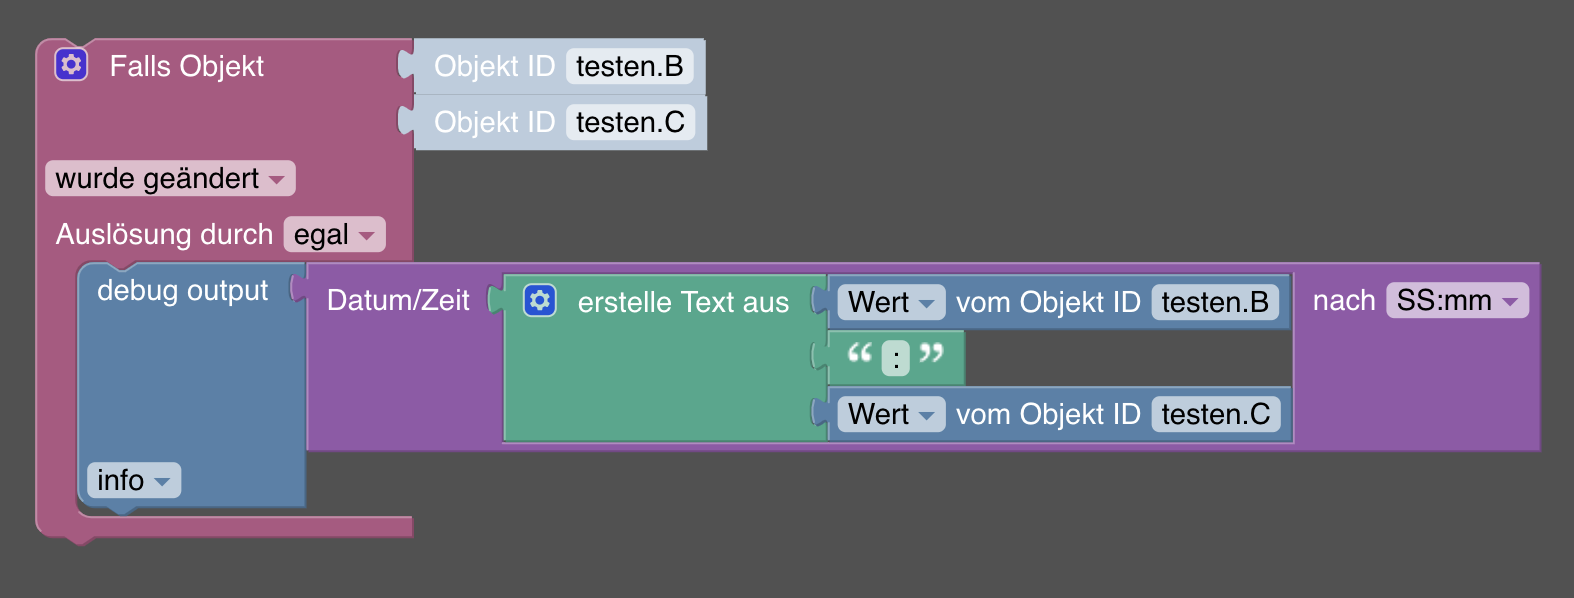Open the 'info' log level dropdown
1574x598 pixels.
coord(133,481)
